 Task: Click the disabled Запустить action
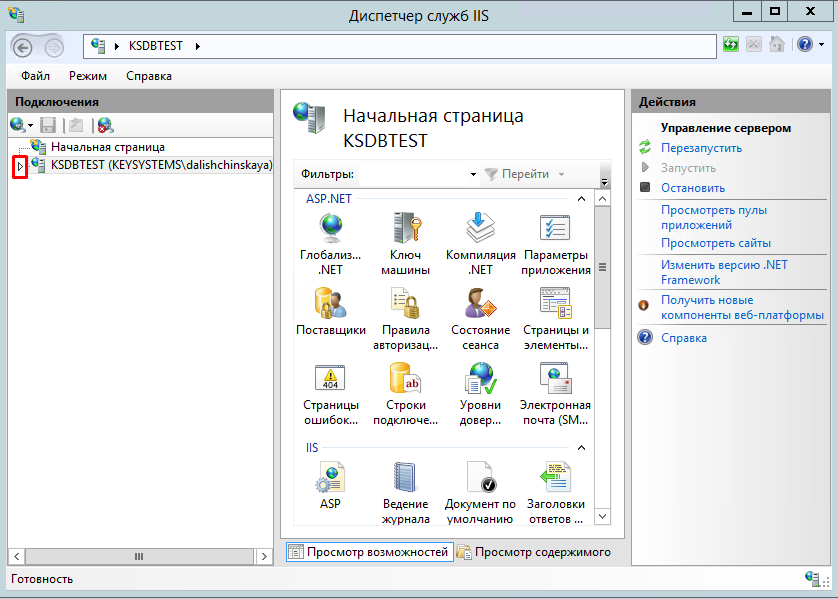point(688,168)
